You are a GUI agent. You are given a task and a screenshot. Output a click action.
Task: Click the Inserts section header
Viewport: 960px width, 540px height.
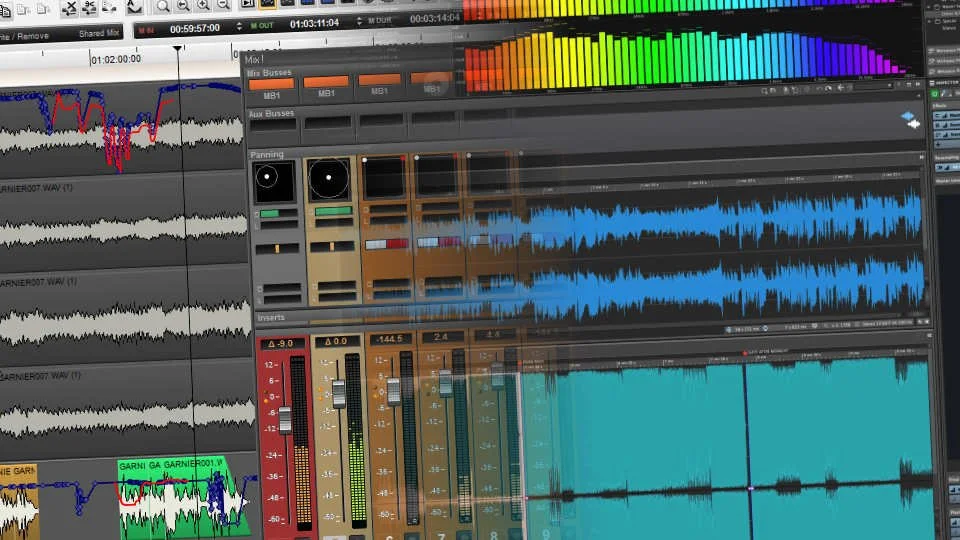271,318
